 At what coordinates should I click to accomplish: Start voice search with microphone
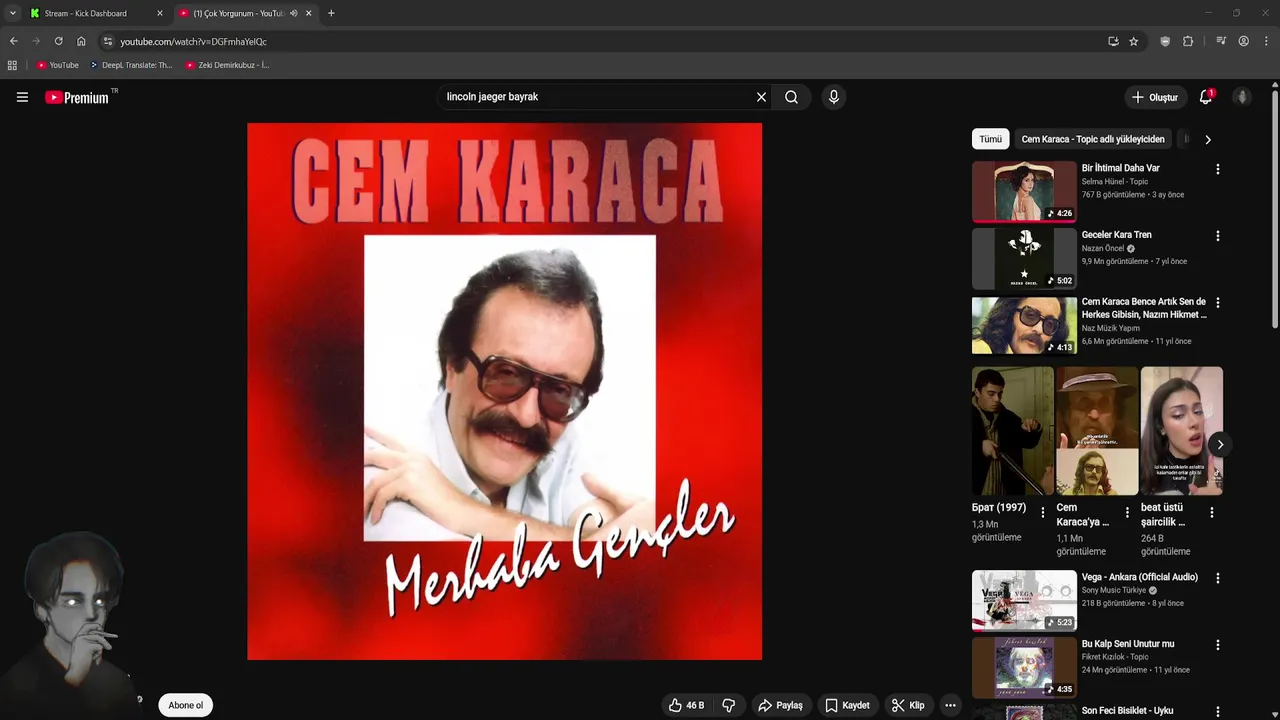(x=834, y=97)
